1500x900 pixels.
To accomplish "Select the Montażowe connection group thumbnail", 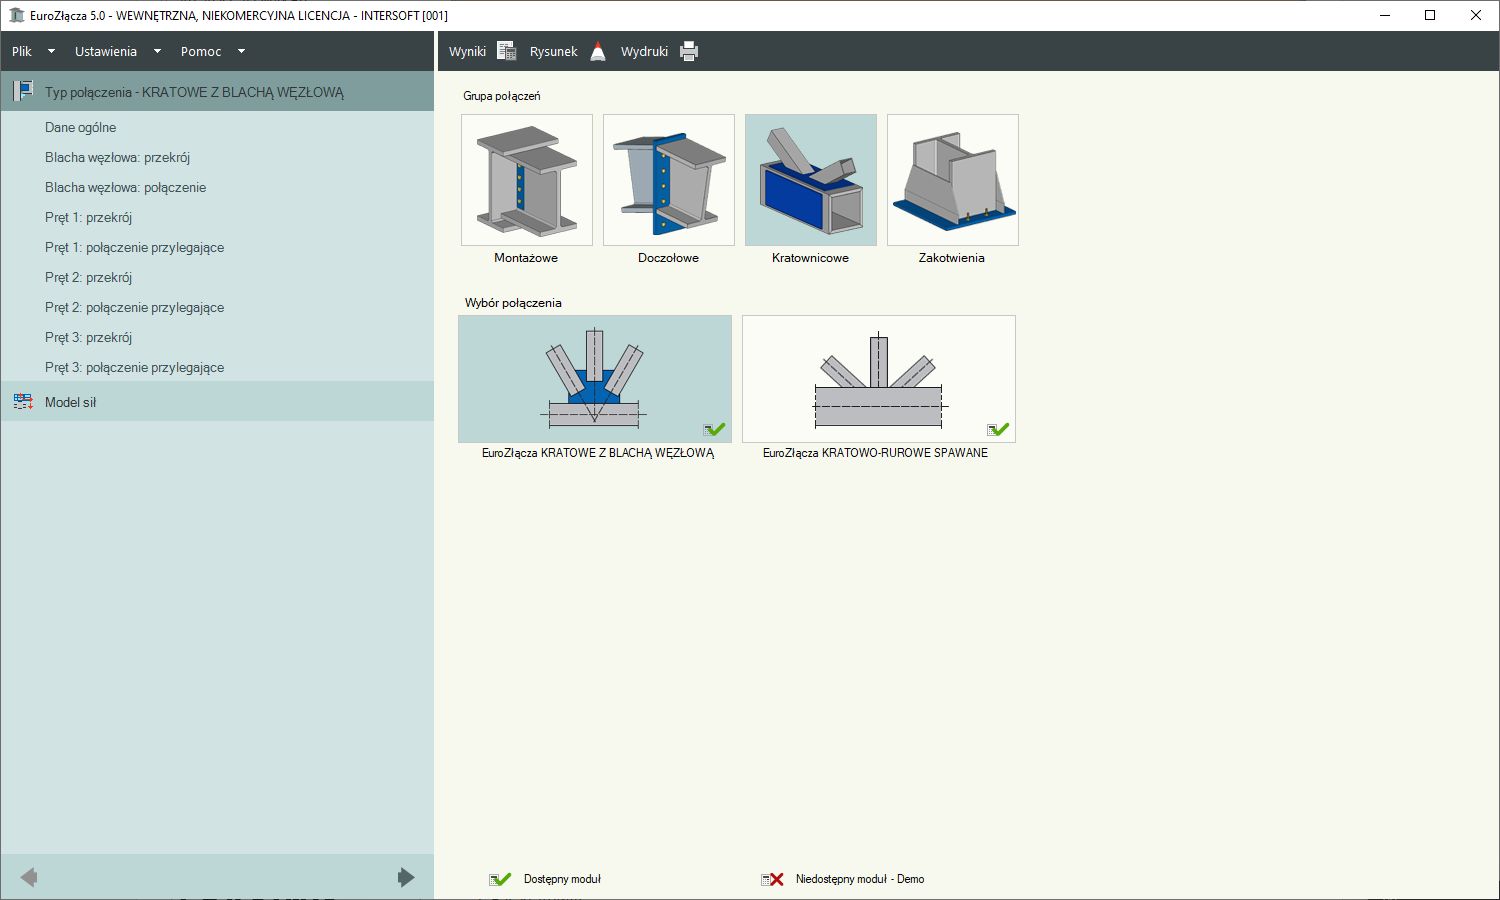I will pos(527,180).
